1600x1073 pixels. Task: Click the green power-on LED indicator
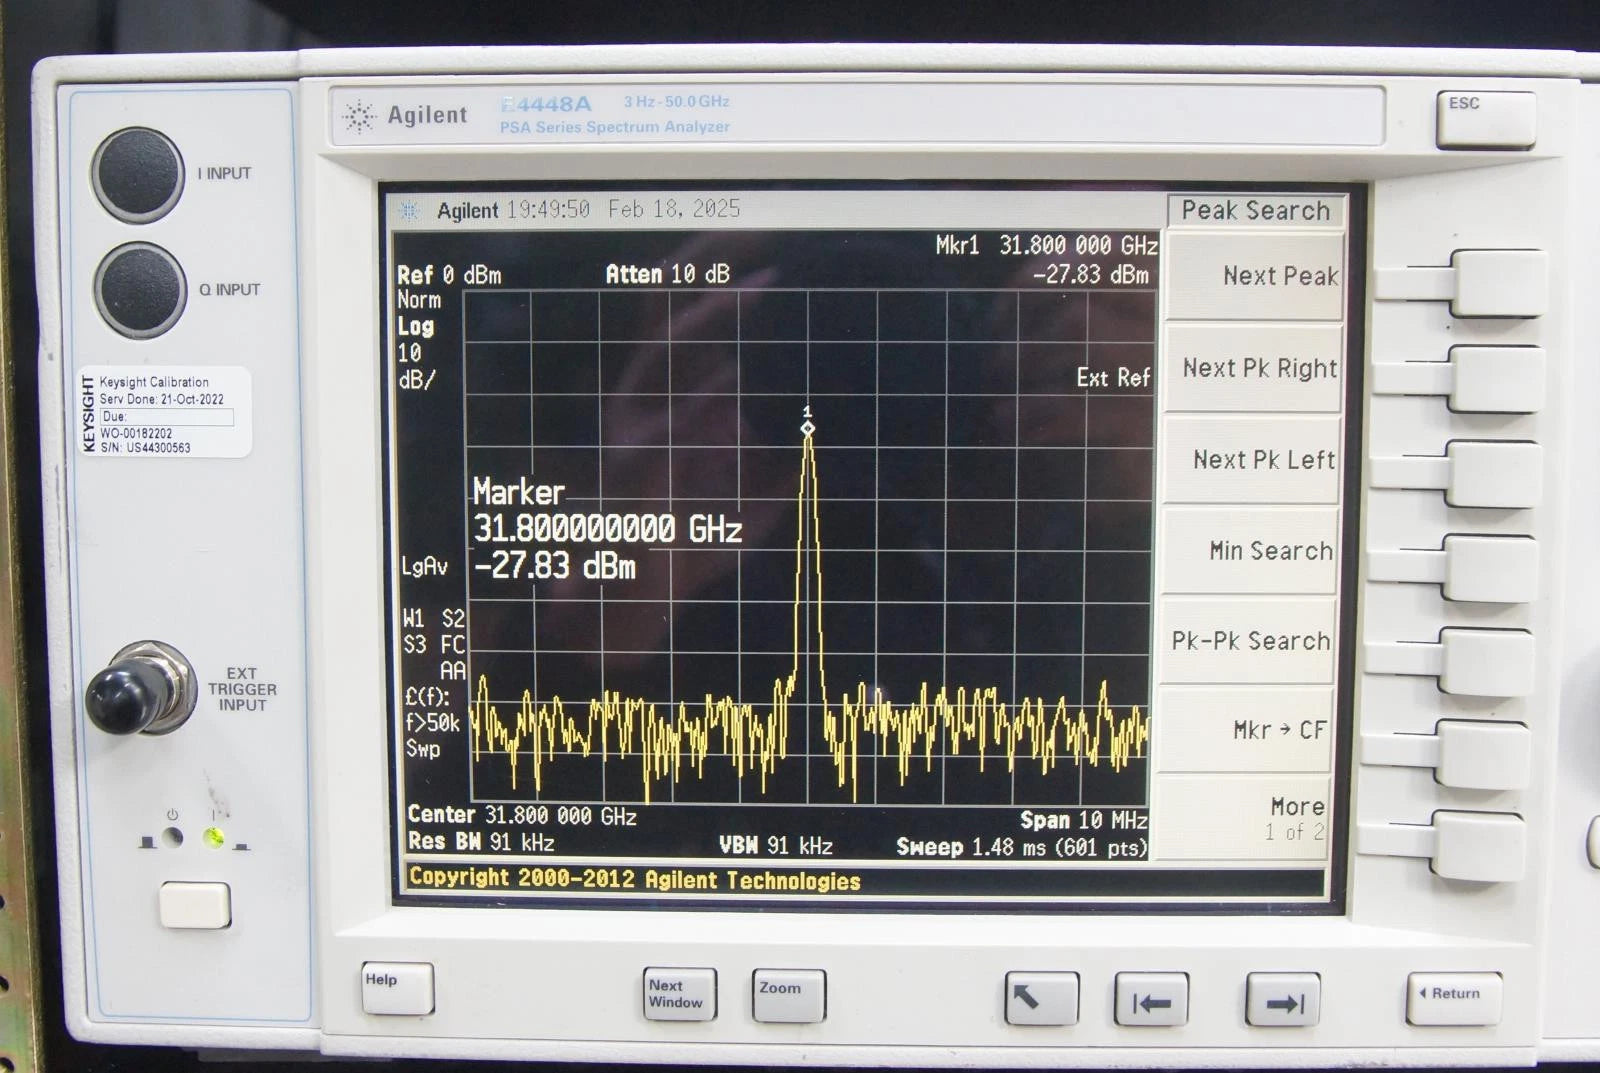pos(213,837)
